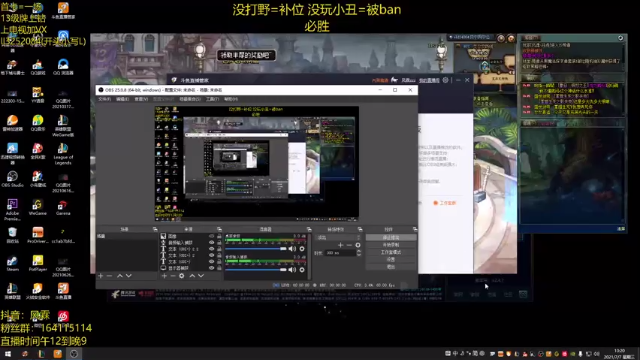
Task: Open 我的直播间 link in 斗鱼直播管家
Action: [429, 80]
